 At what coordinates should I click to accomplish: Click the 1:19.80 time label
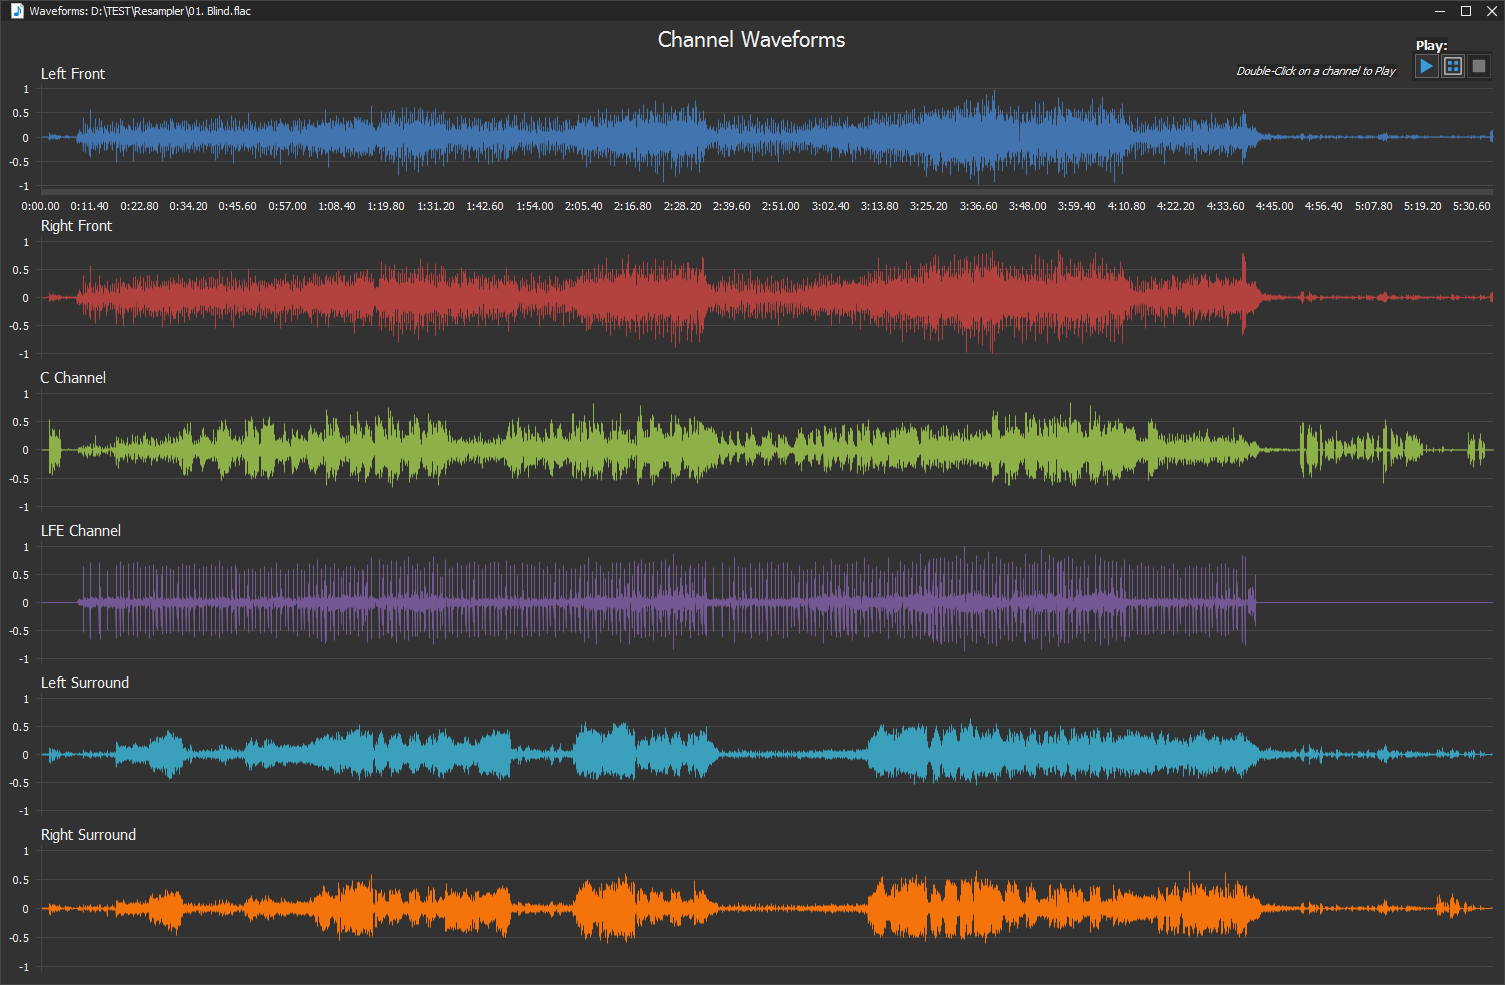point(385,206)
